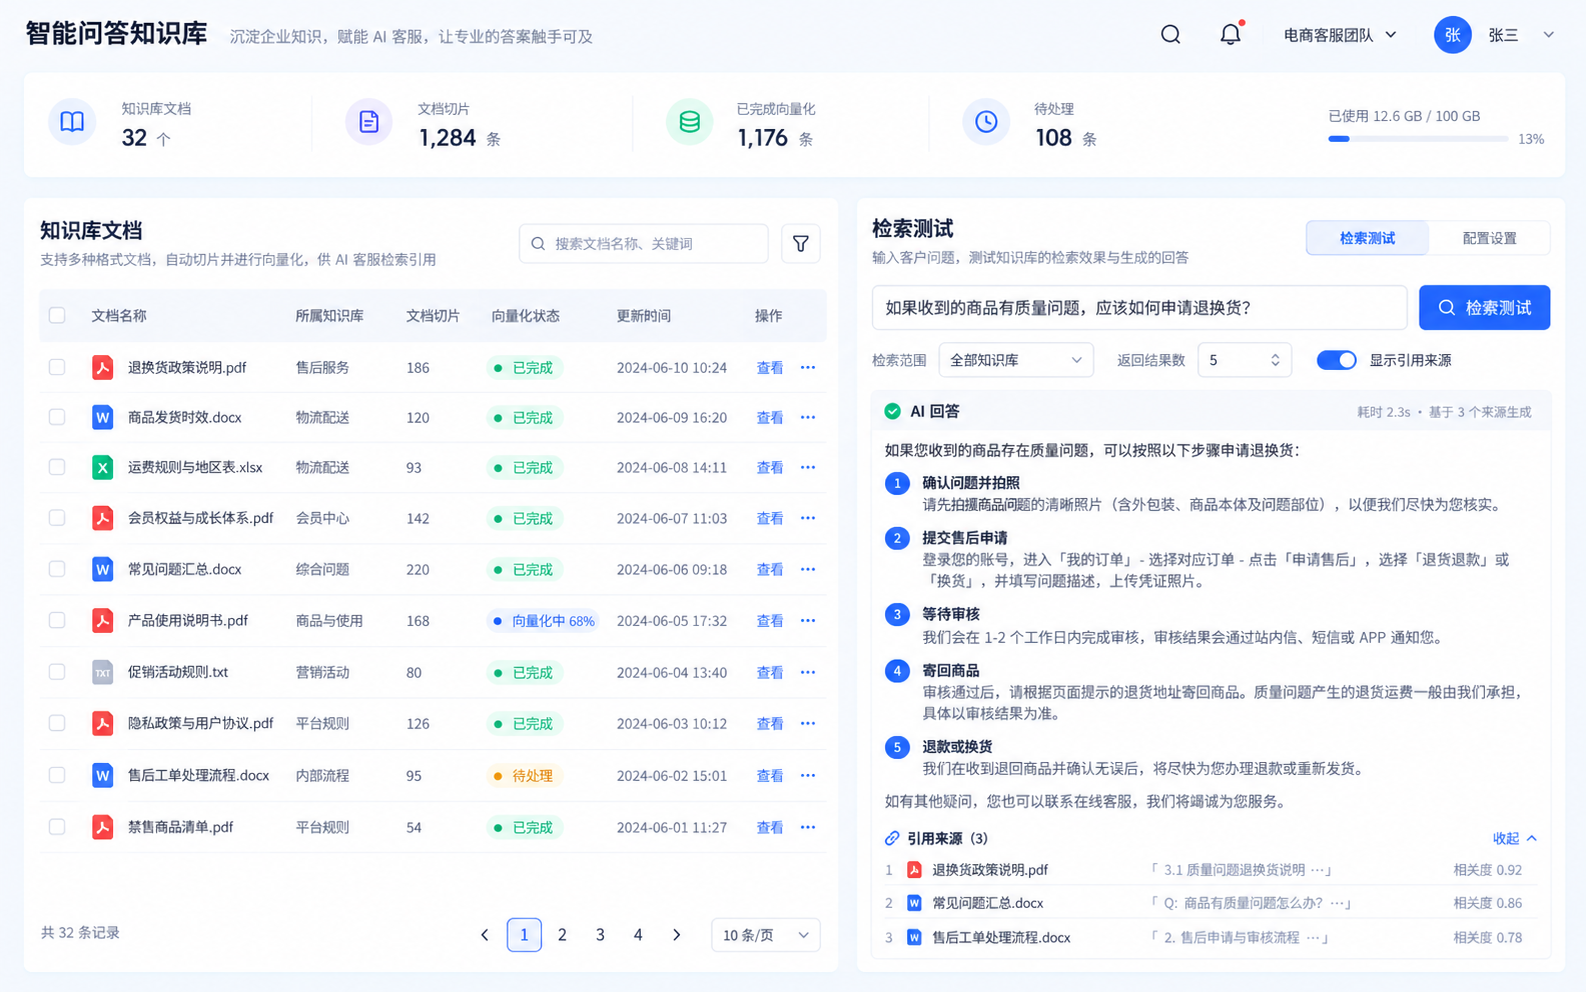Switch to the 配置设置 tab
1586x992 pixels.
click(1489, 238)
